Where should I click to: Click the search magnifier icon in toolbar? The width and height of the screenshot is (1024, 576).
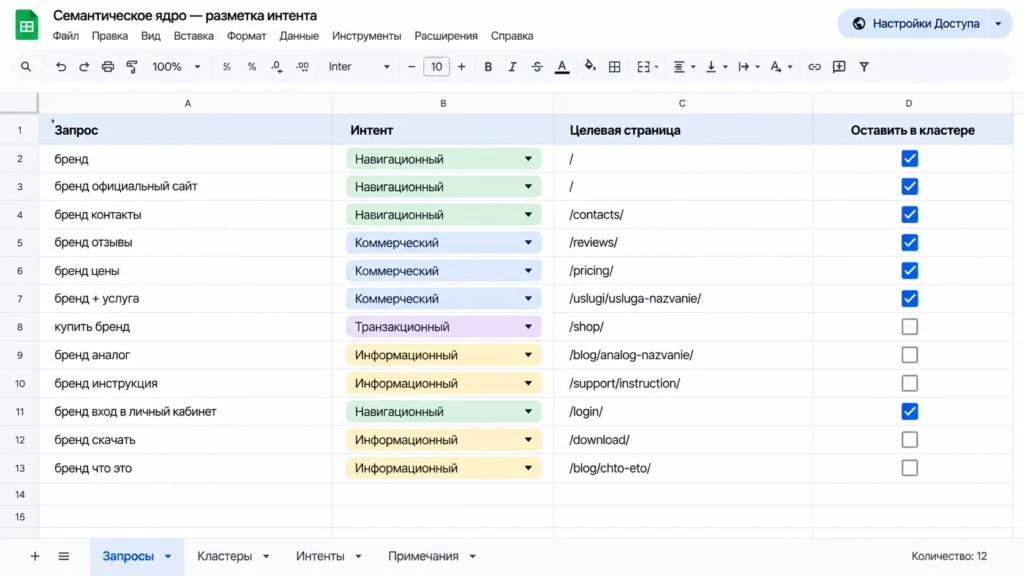[x=25, y=67]
